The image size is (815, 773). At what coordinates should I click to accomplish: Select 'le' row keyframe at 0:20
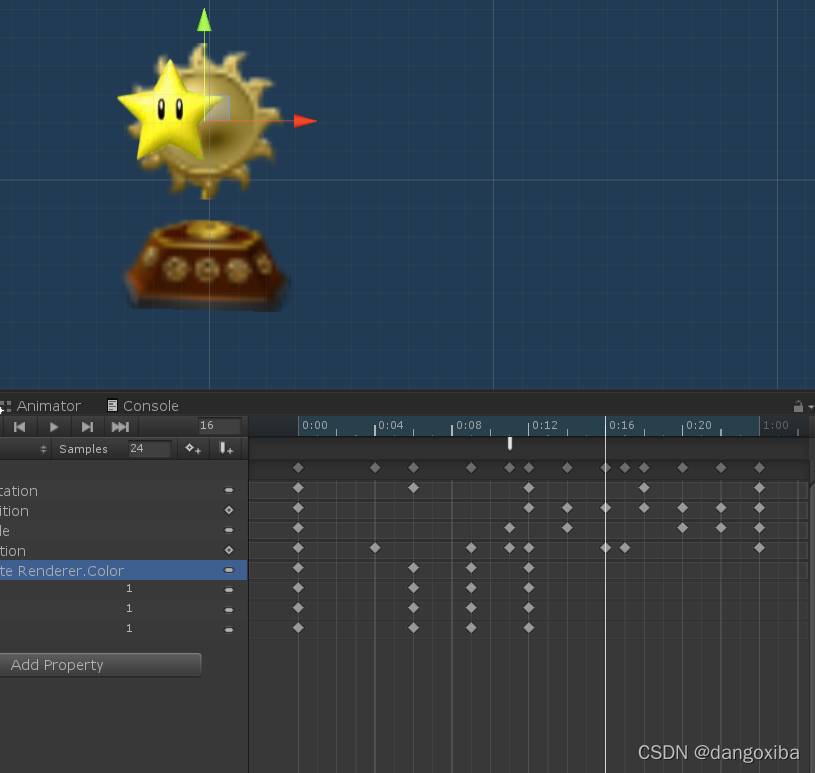[x=682, y=528]
